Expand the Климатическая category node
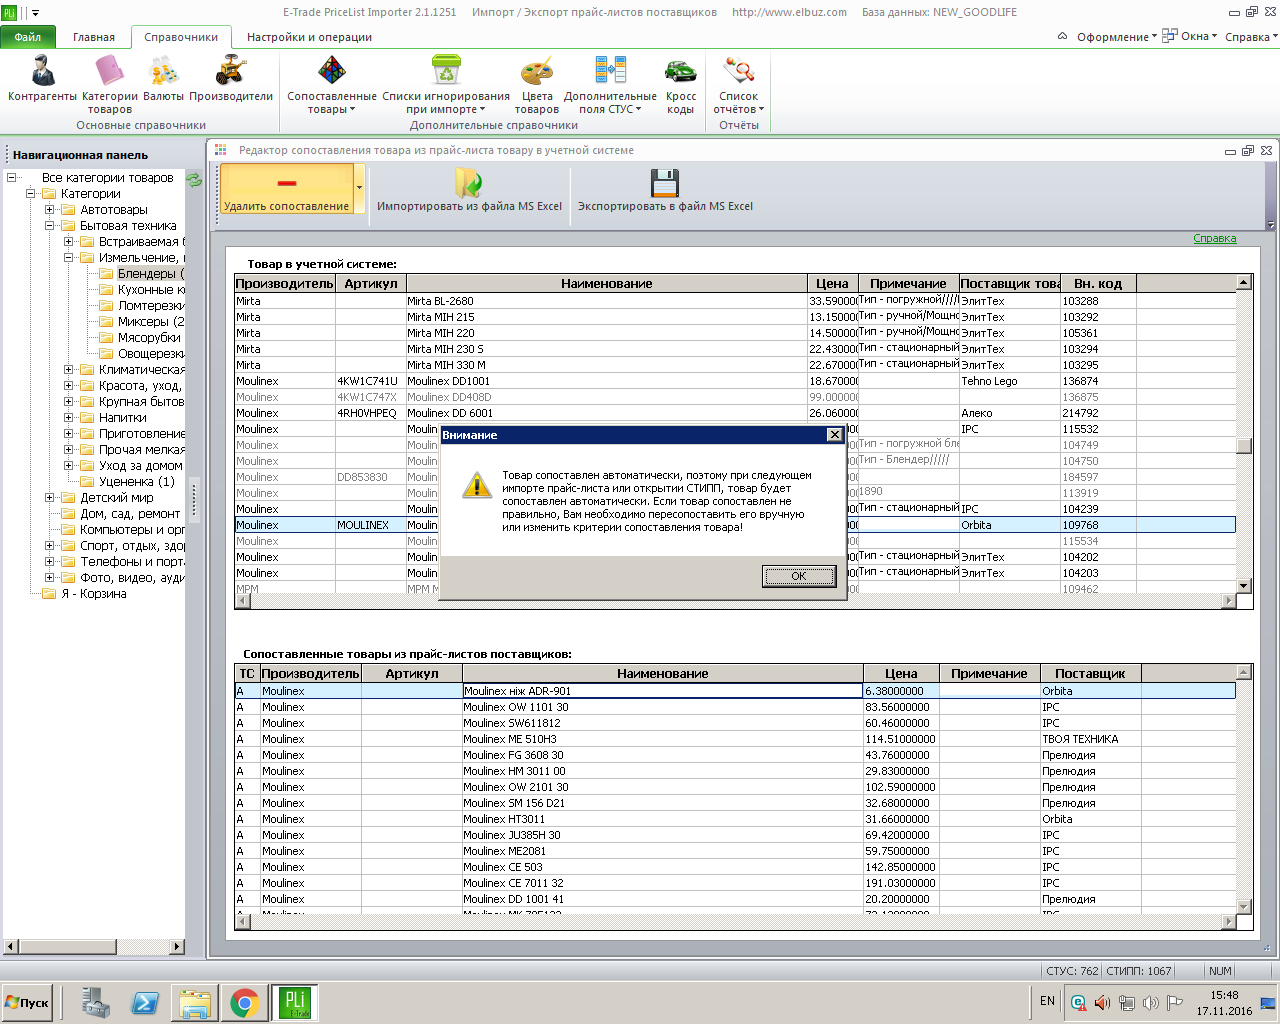Image resolution: width=1280 pixels, height=1024 pixels. pyautogui.click(x=69, y=370)
